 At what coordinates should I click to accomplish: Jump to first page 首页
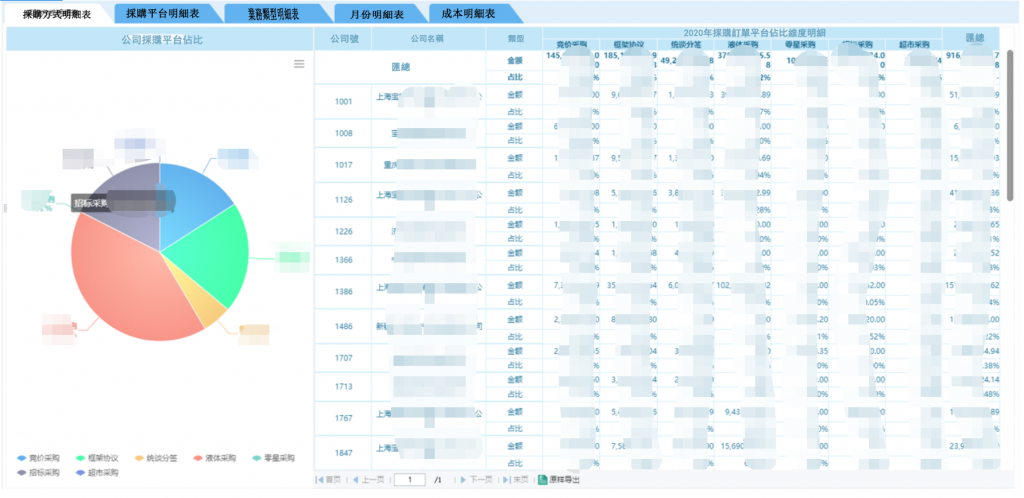[328, 480]
